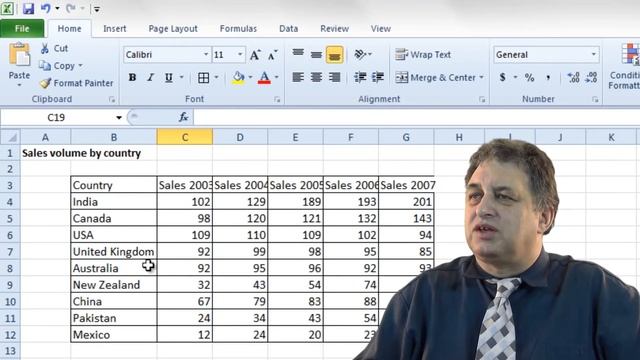Image resolution: width=640 pixels, height=360 pixels.
Task: Switch to the Formulas tab
Action: (238, 29)
